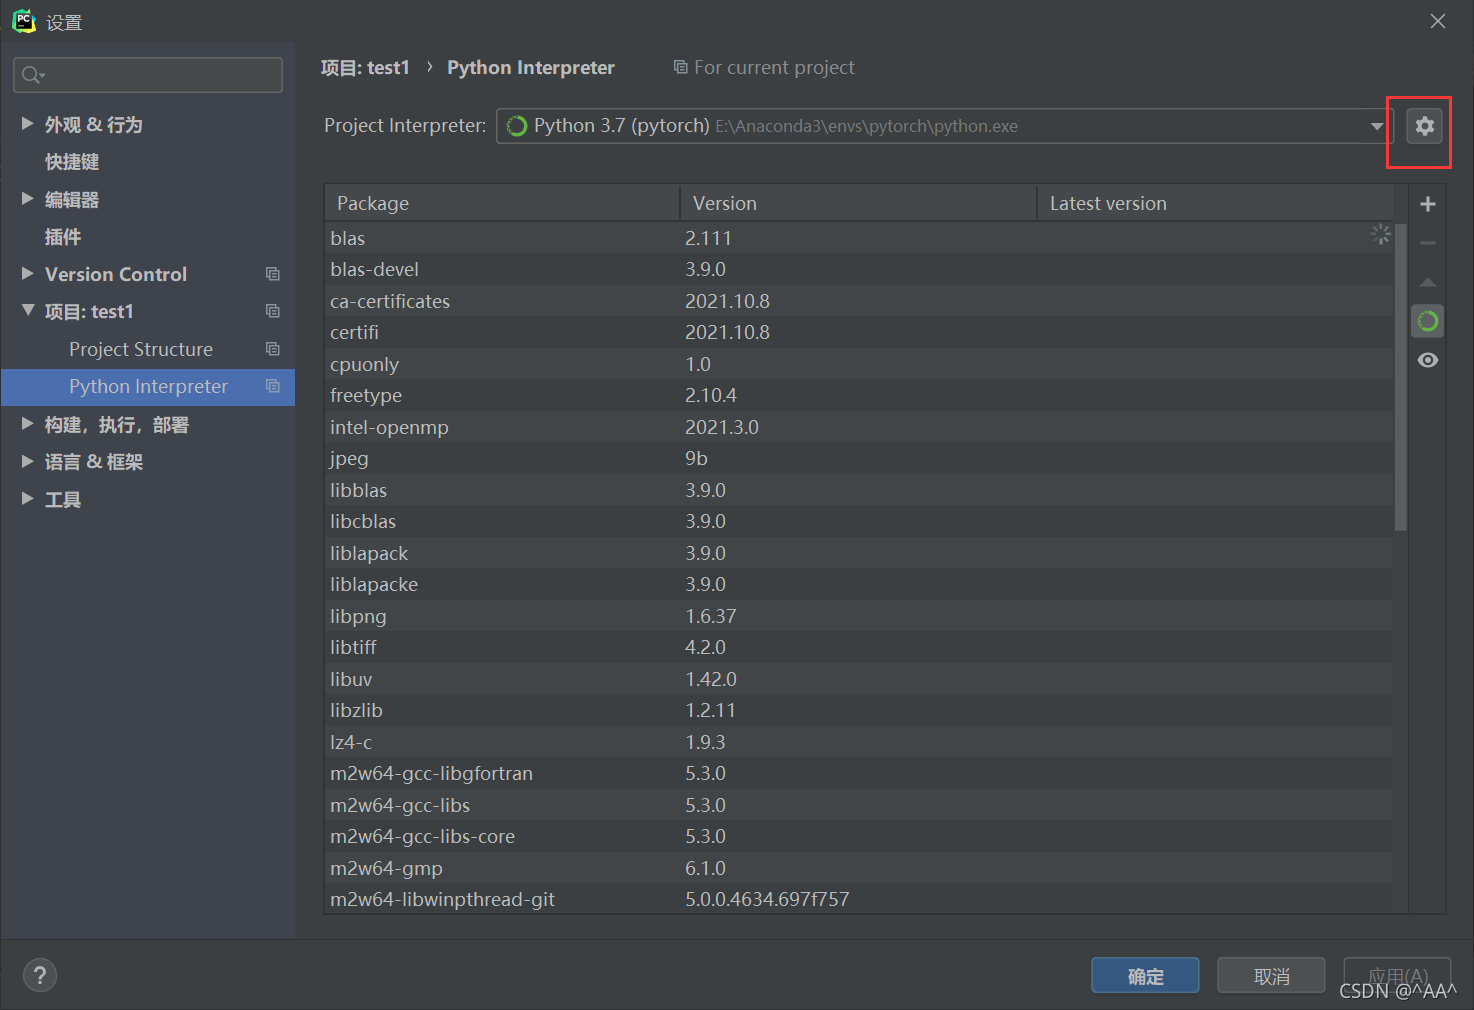Click the copy icon next to Version Control
The width and height of the screenshot is (1474, 1010).
(272, 274)
